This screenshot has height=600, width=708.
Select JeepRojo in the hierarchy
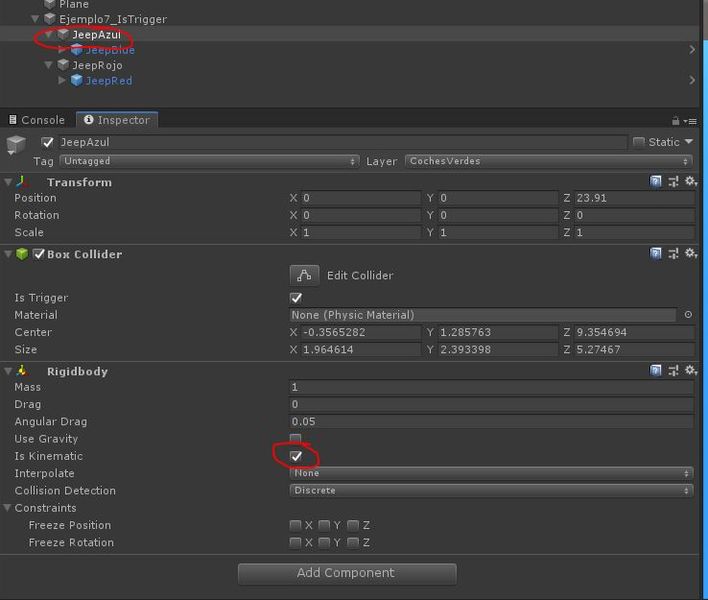(97, 65)
